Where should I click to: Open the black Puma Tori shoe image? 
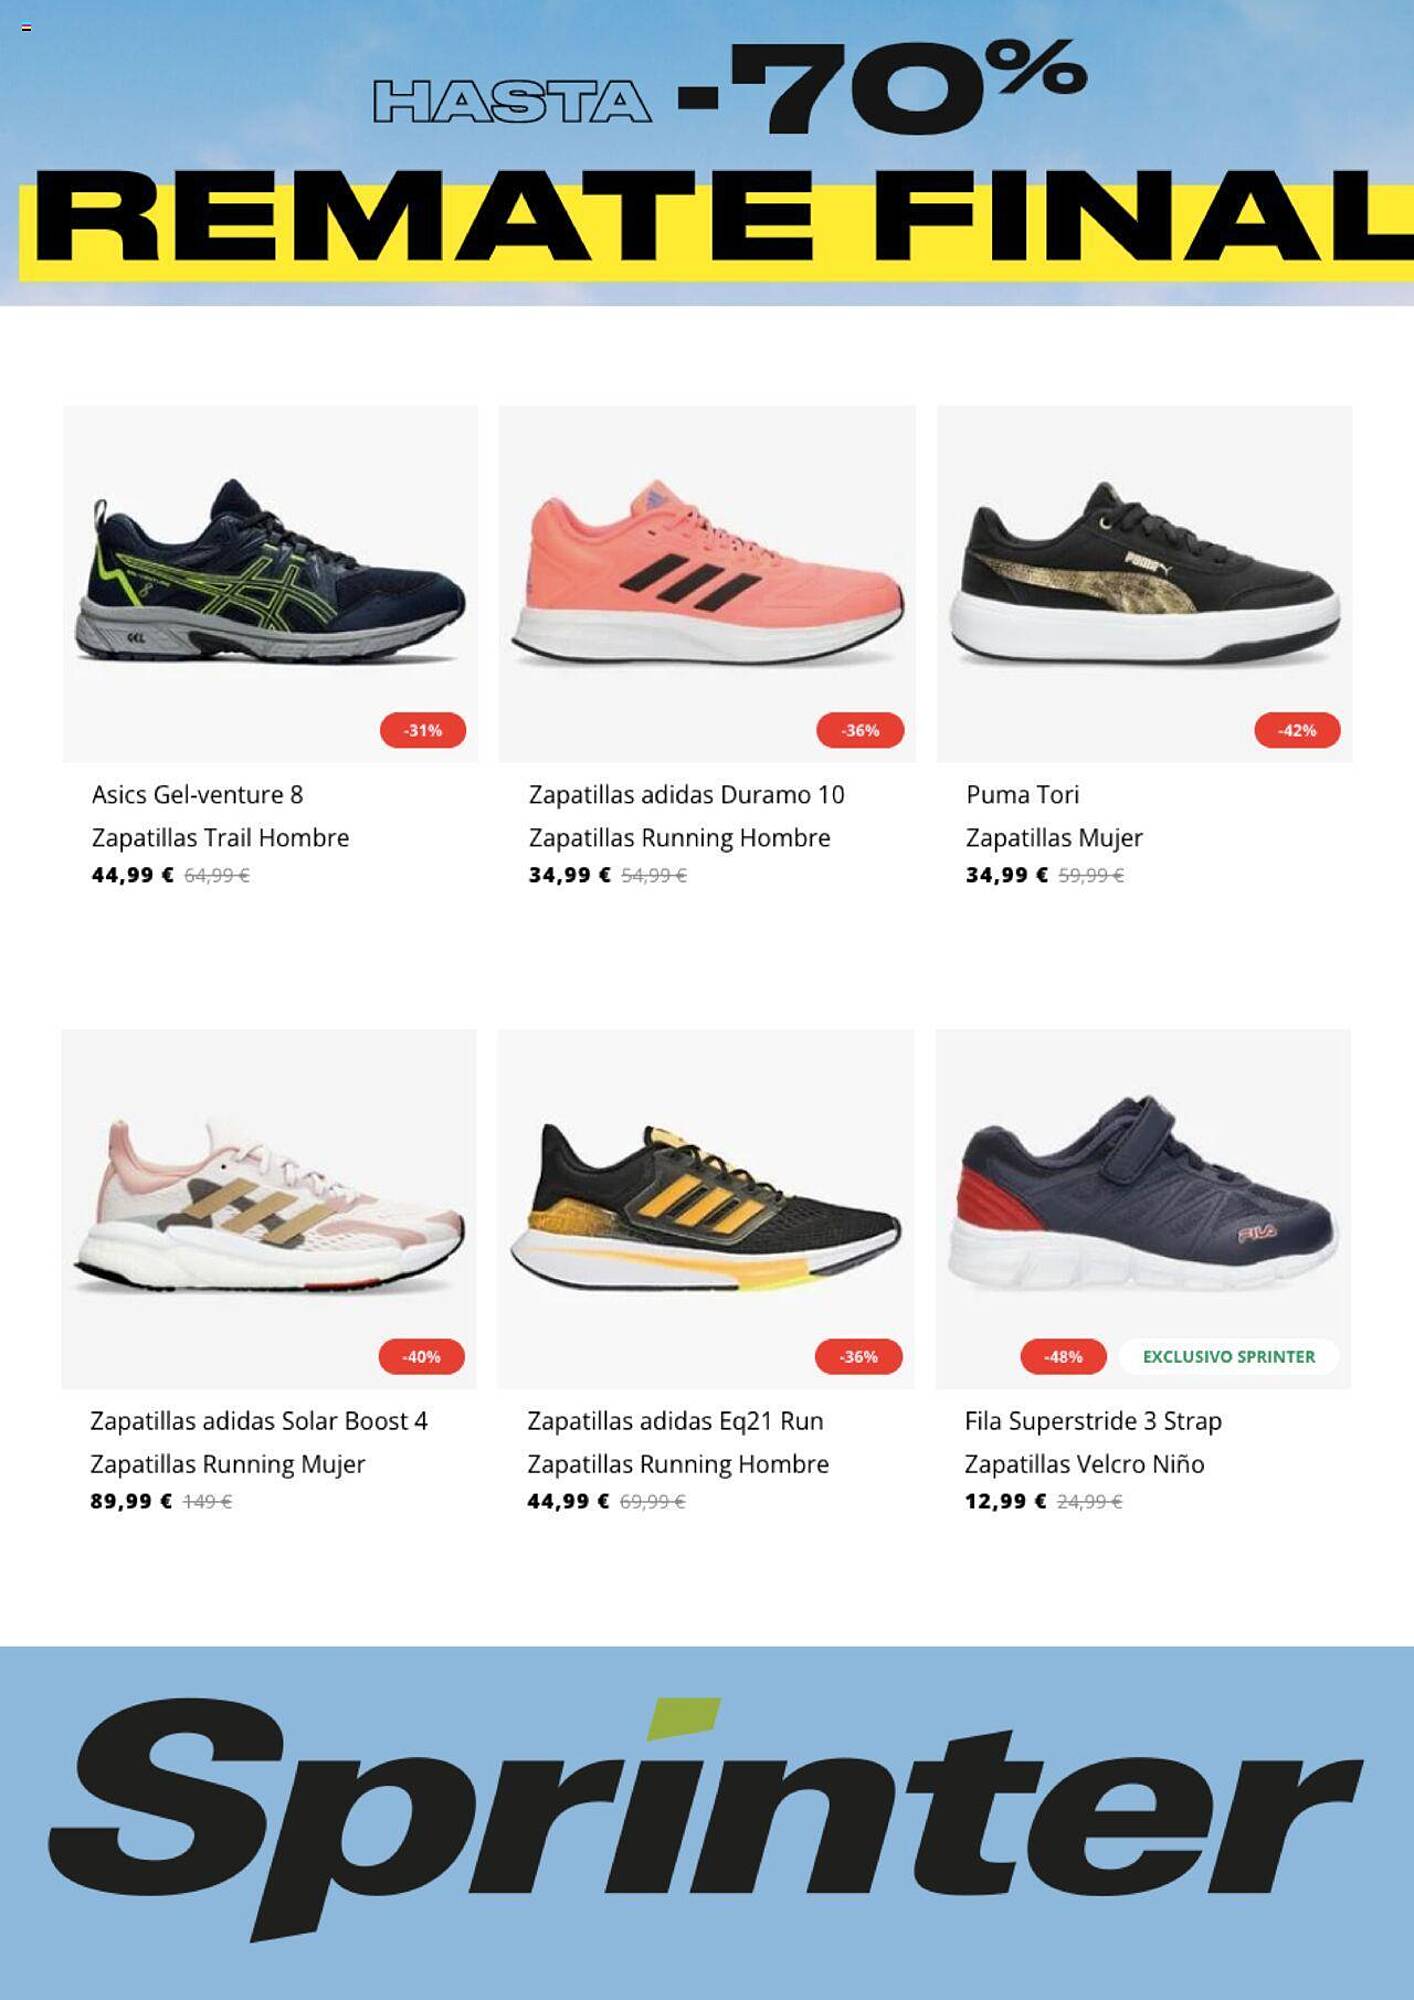pyautogui.click(x=1144, y=584)
